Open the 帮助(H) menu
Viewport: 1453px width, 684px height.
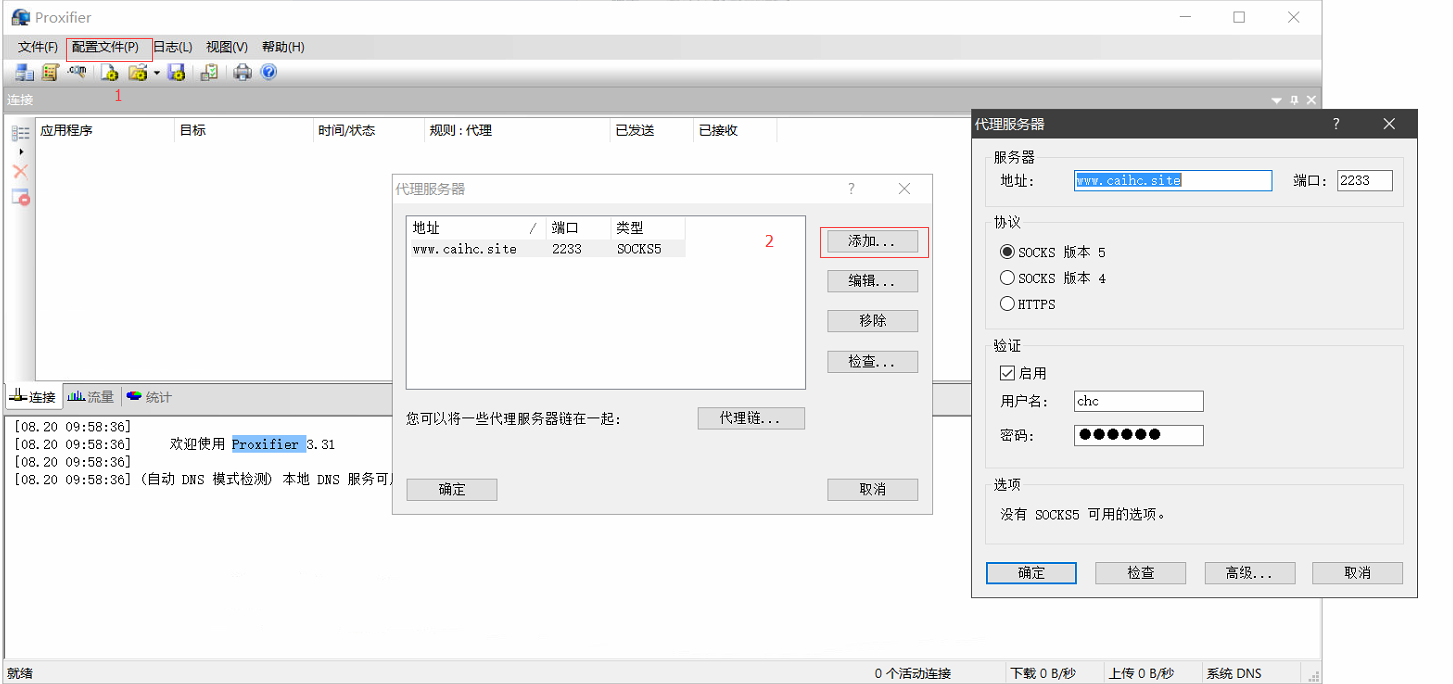tap(283, 47)
